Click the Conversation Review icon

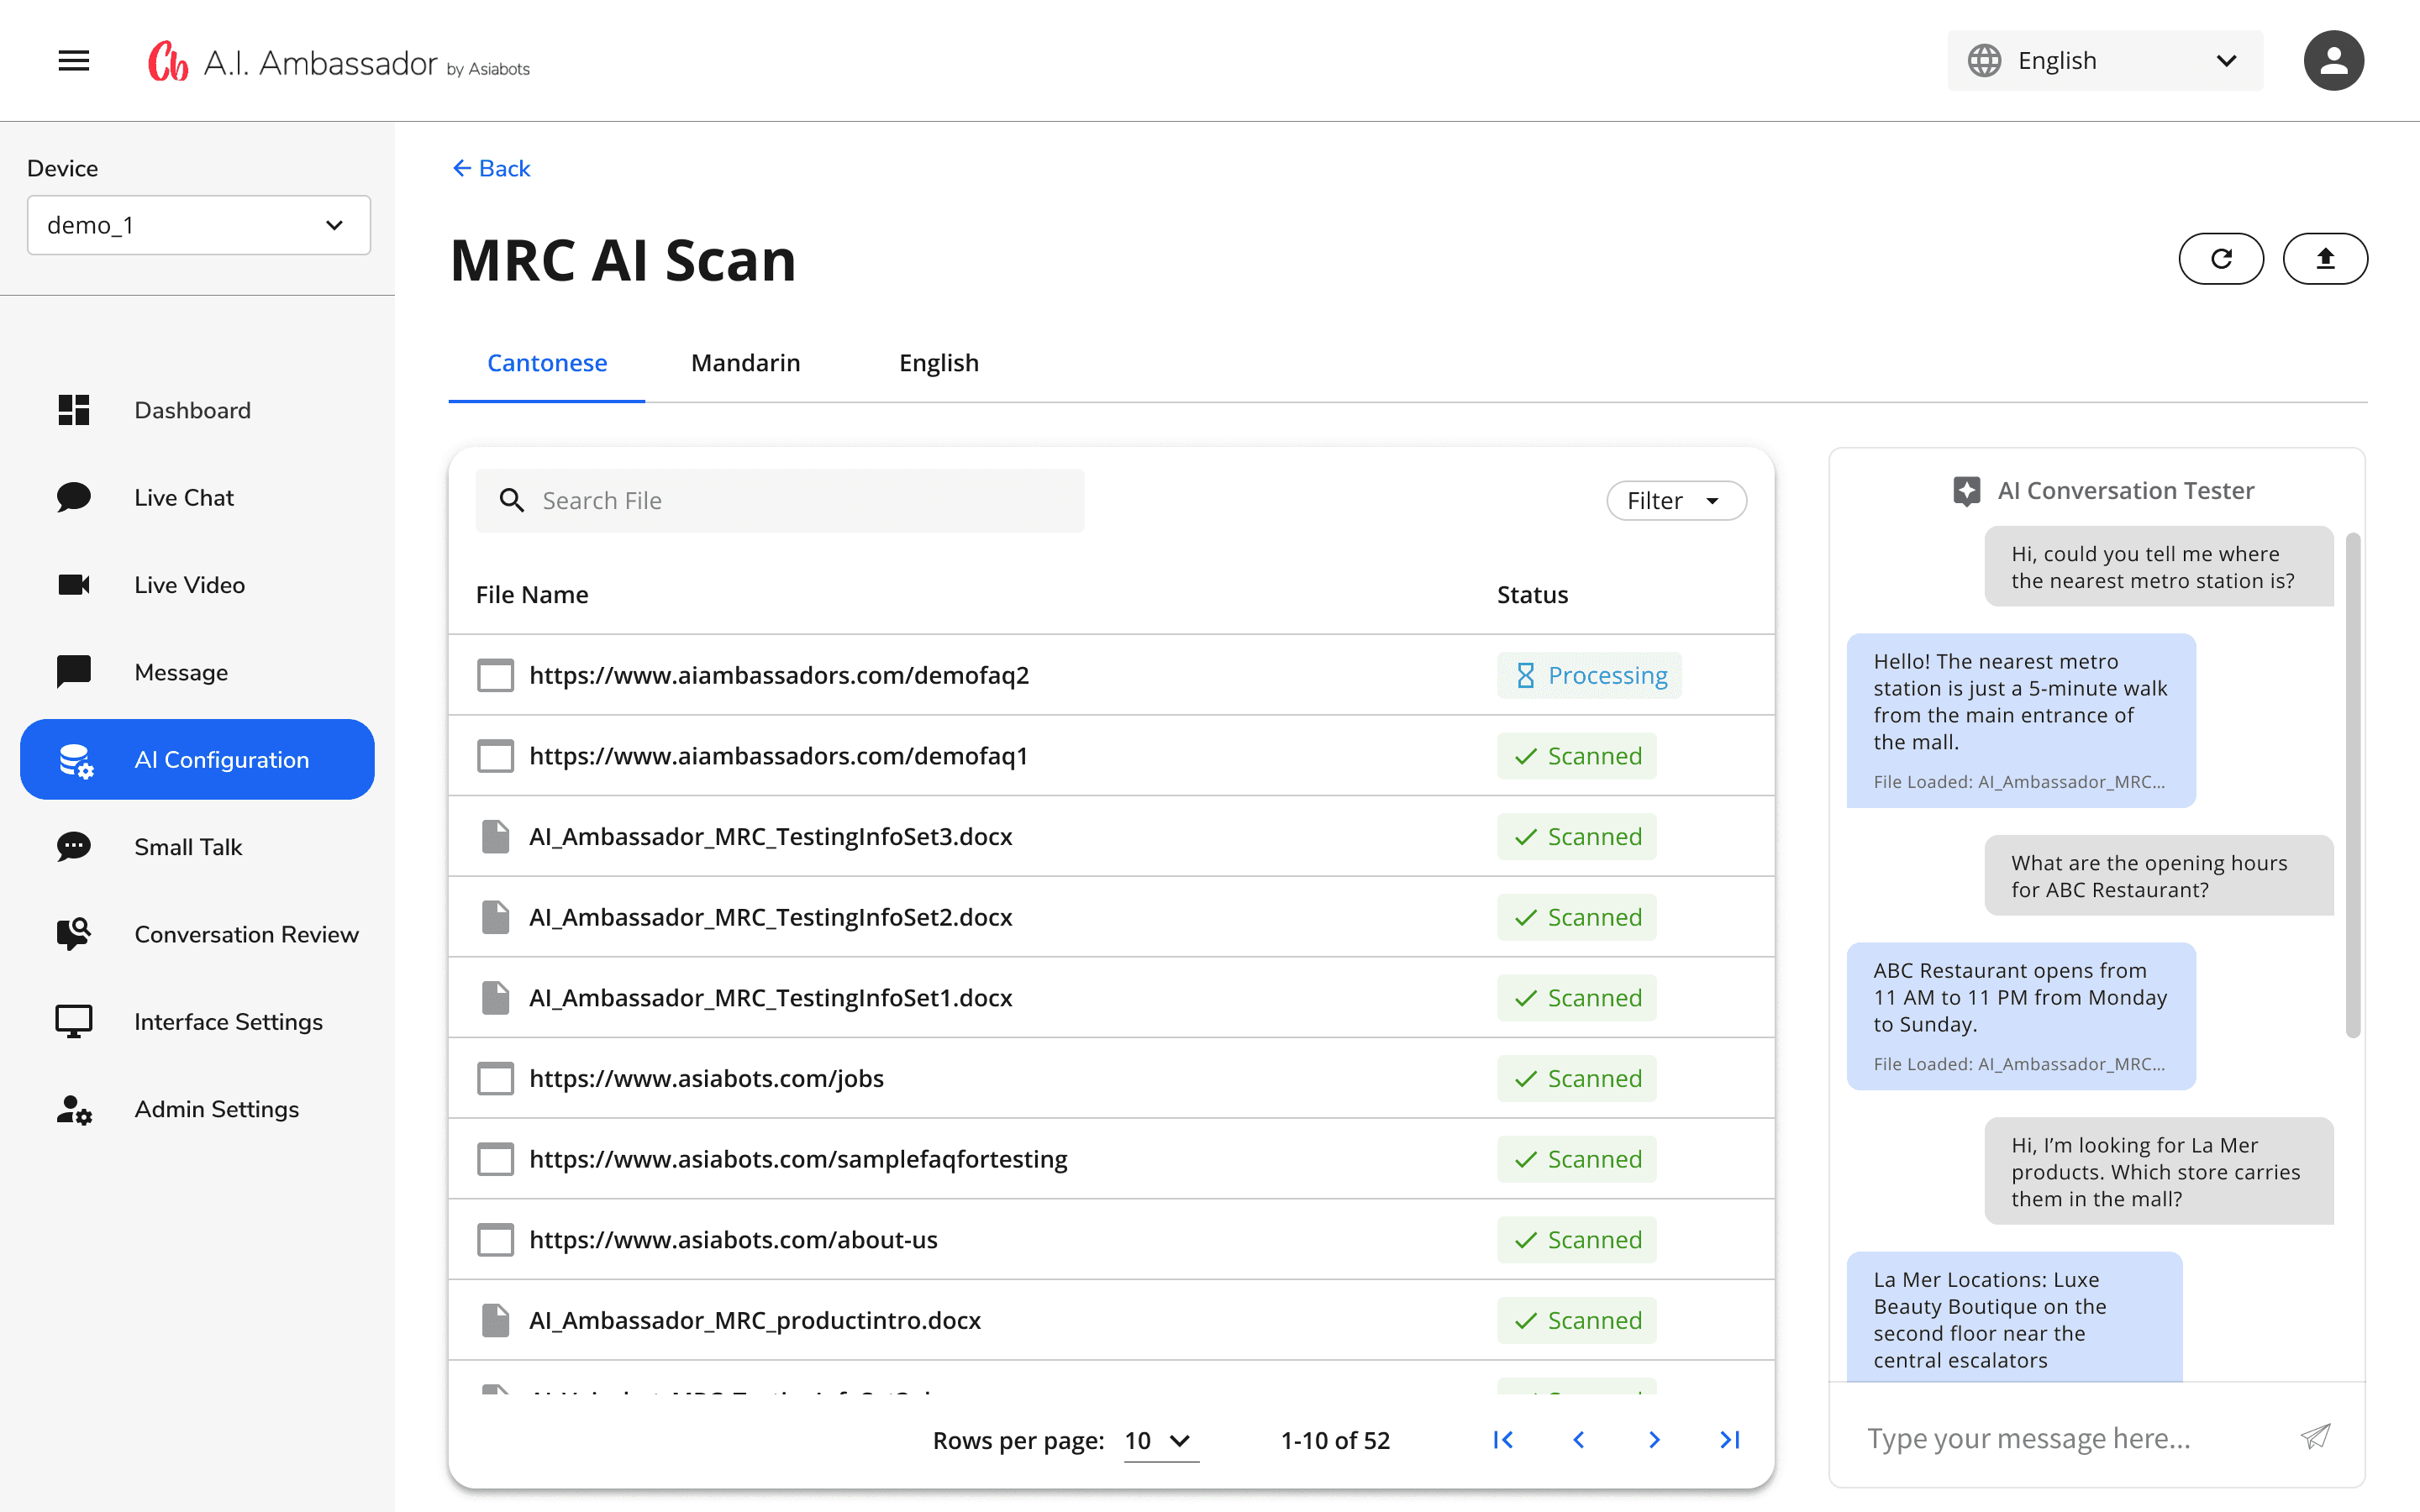[74, 934]
